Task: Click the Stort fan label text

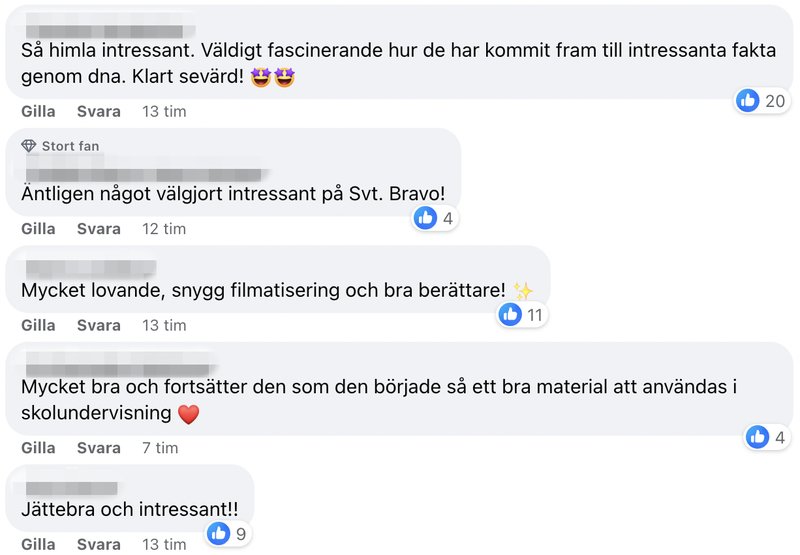Action: (70, 146)
